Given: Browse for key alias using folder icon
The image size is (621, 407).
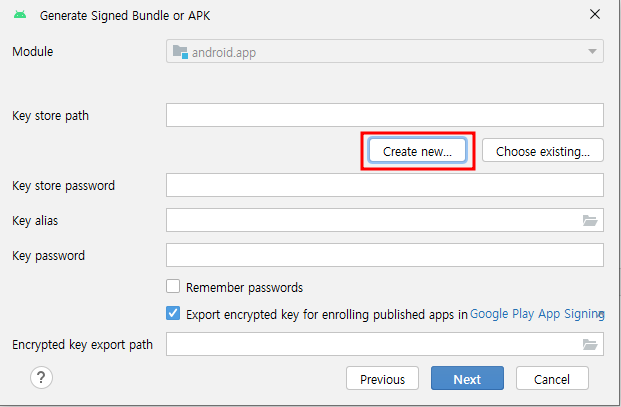Looking at the screenshot, I should (x=590, y=220).
